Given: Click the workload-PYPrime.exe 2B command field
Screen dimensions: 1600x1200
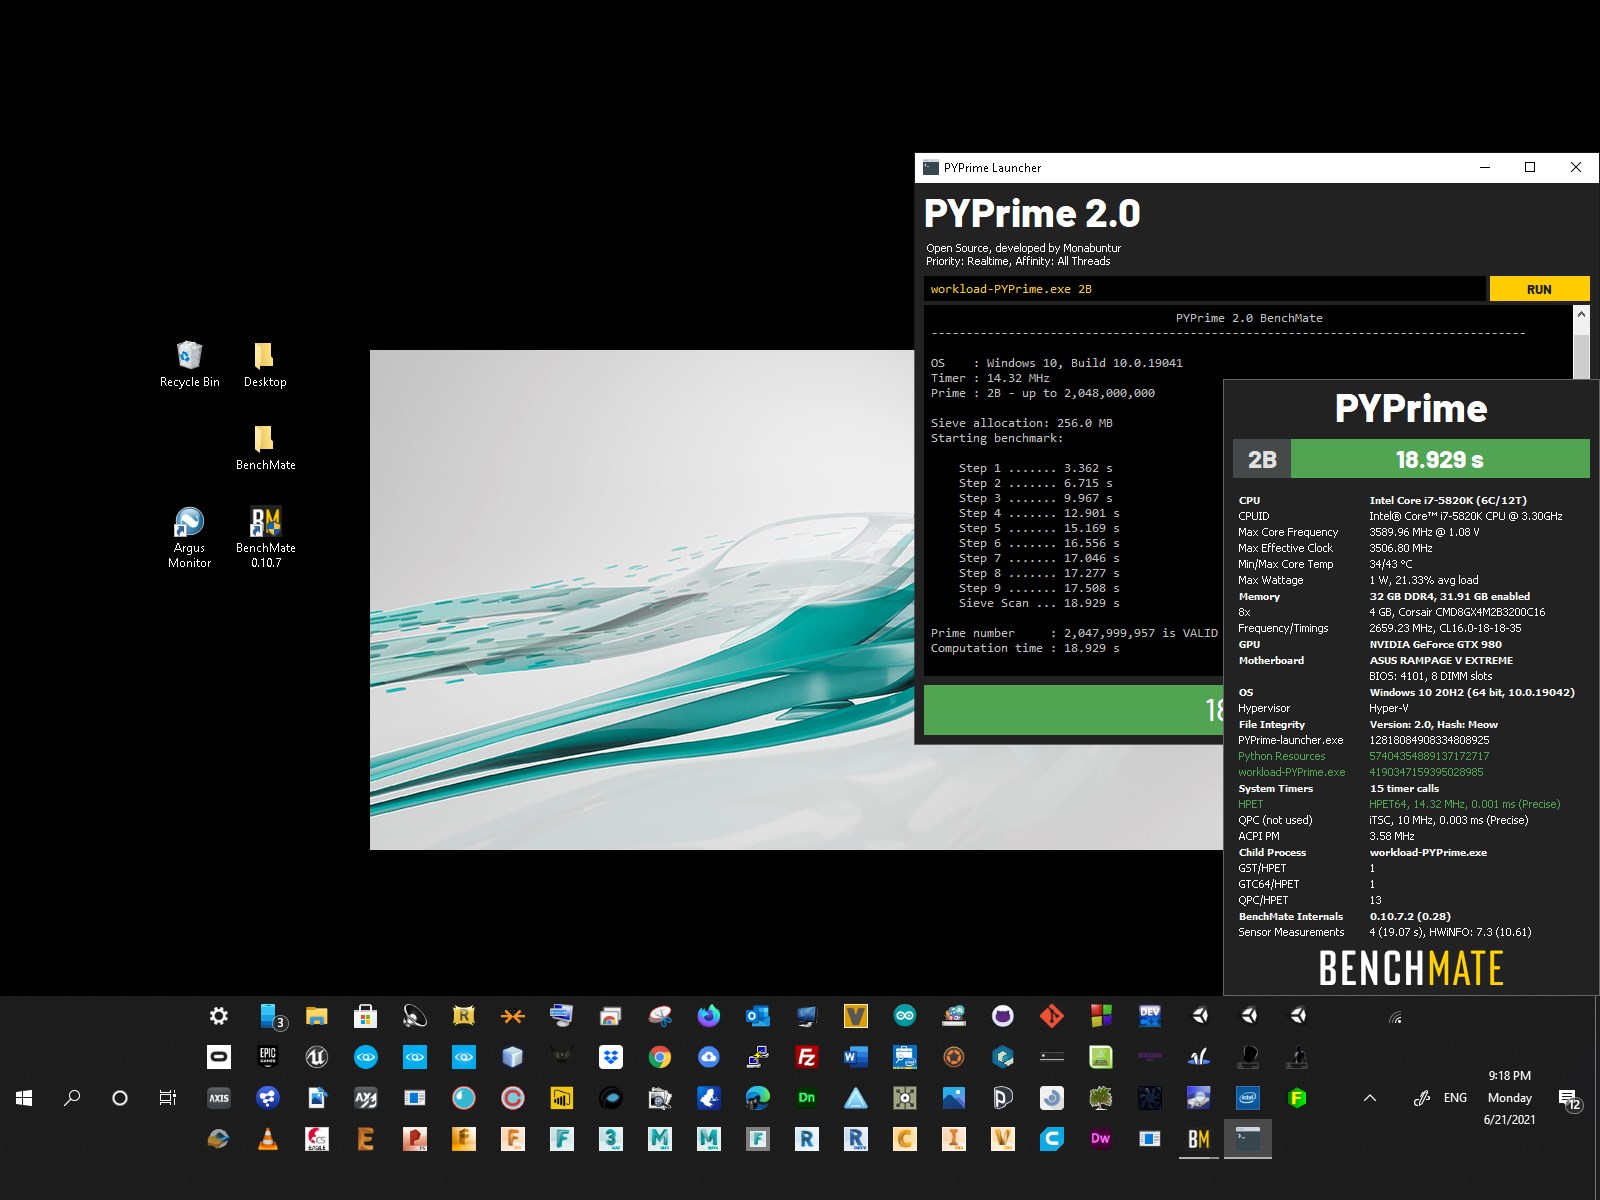Looking at the screenshot, I should 1204,289.
